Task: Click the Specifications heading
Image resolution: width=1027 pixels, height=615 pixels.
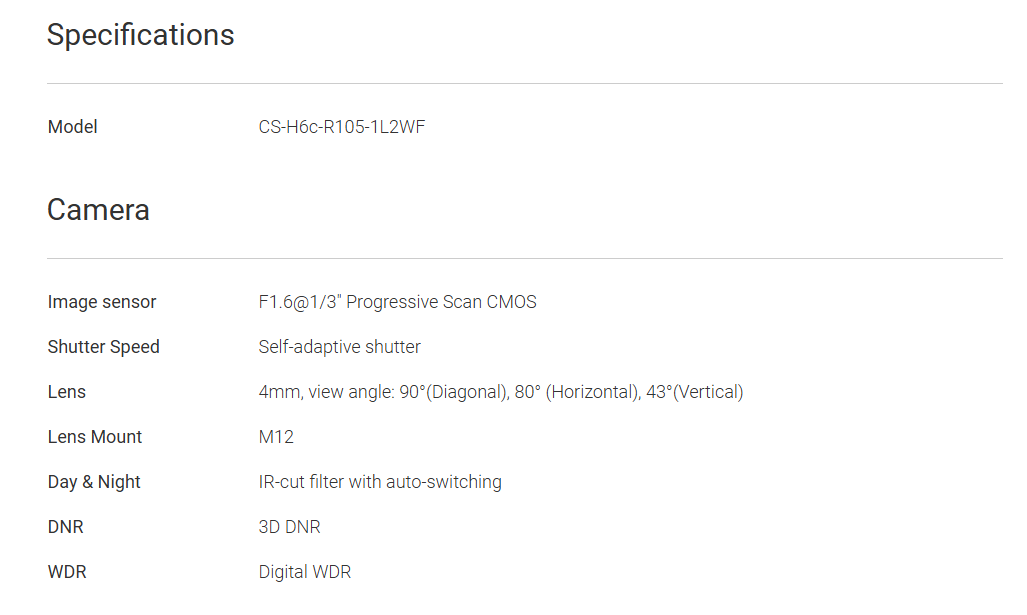Action: [140, 35]
